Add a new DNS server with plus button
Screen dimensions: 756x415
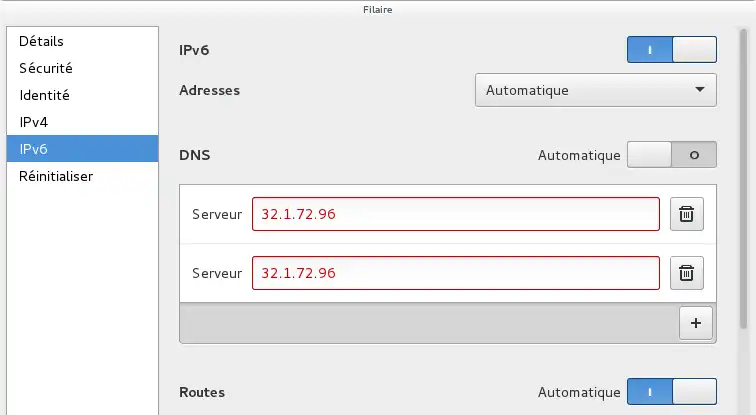695,323
